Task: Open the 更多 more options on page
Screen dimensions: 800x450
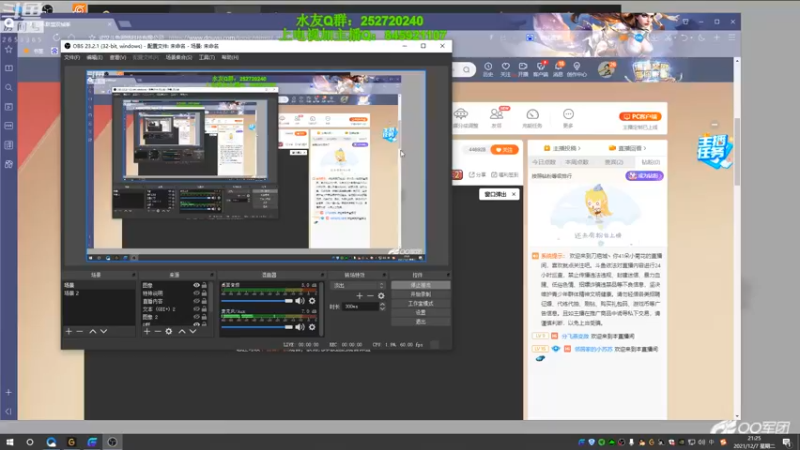Action: (568, 117)
